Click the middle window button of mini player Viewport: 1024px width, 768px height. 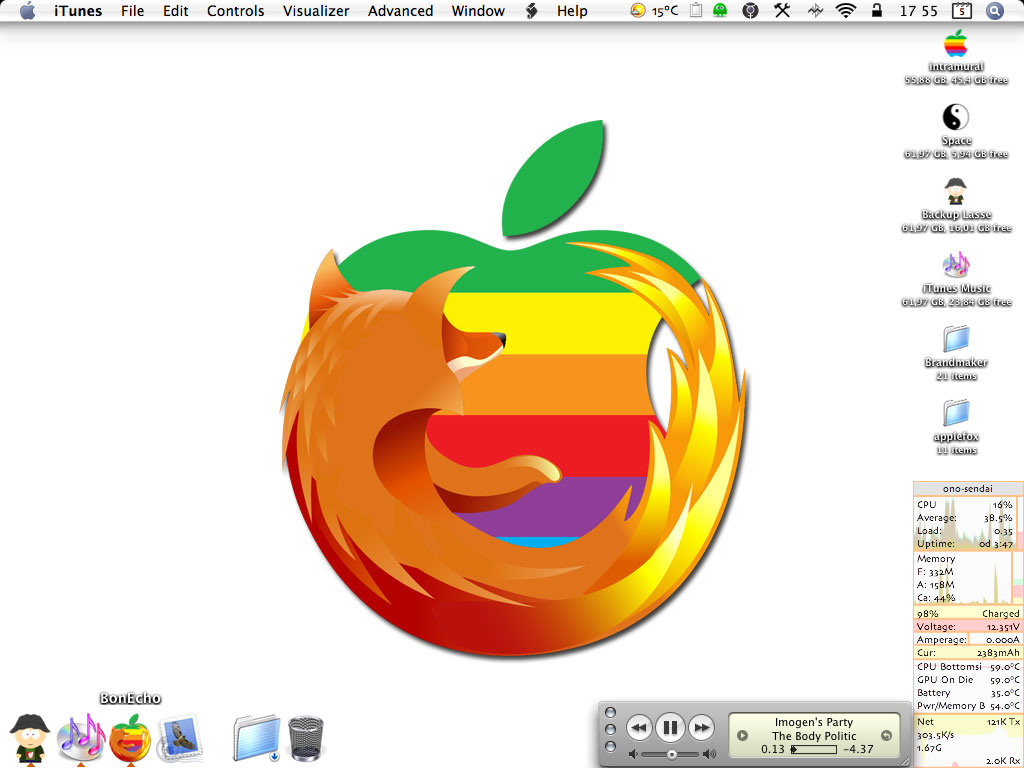[611, 729]
